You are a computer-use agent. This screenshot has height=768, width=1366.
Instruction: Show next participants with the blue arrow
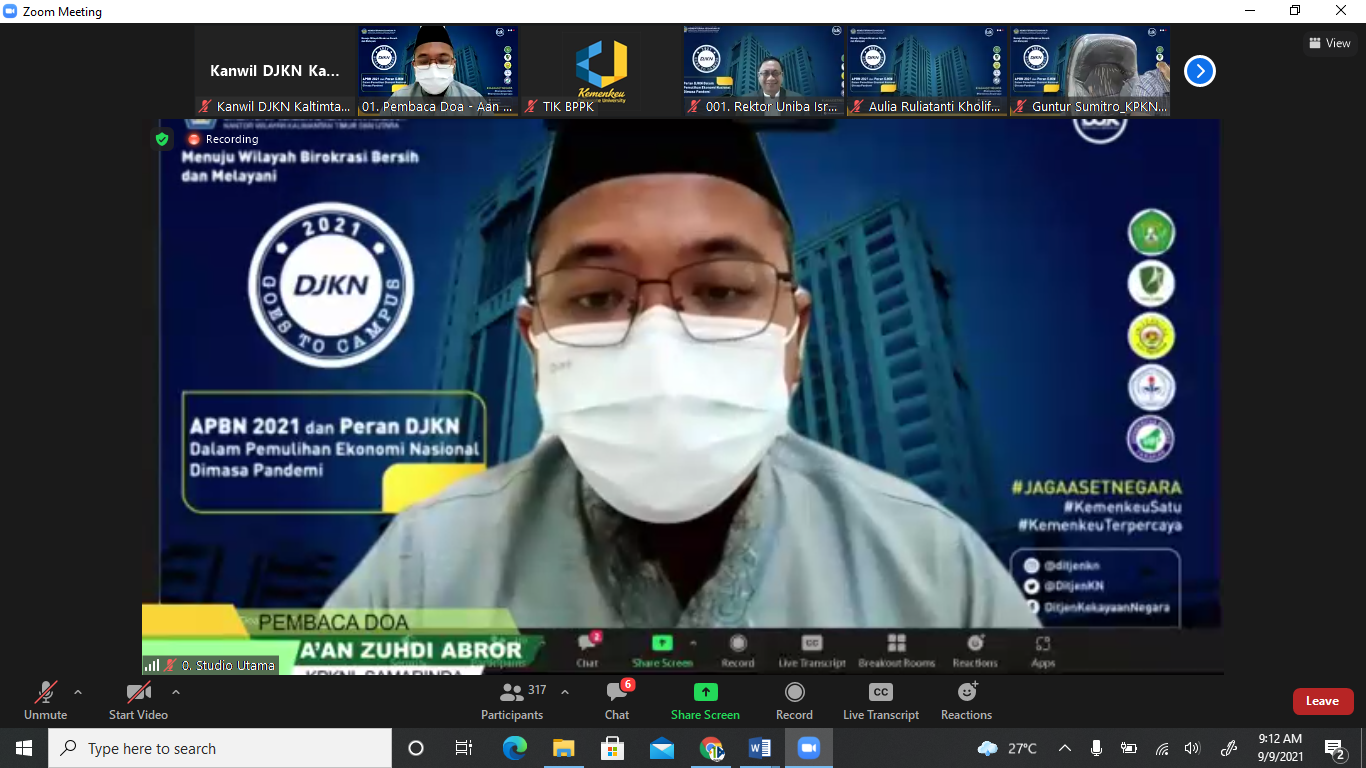(1200, 71)
